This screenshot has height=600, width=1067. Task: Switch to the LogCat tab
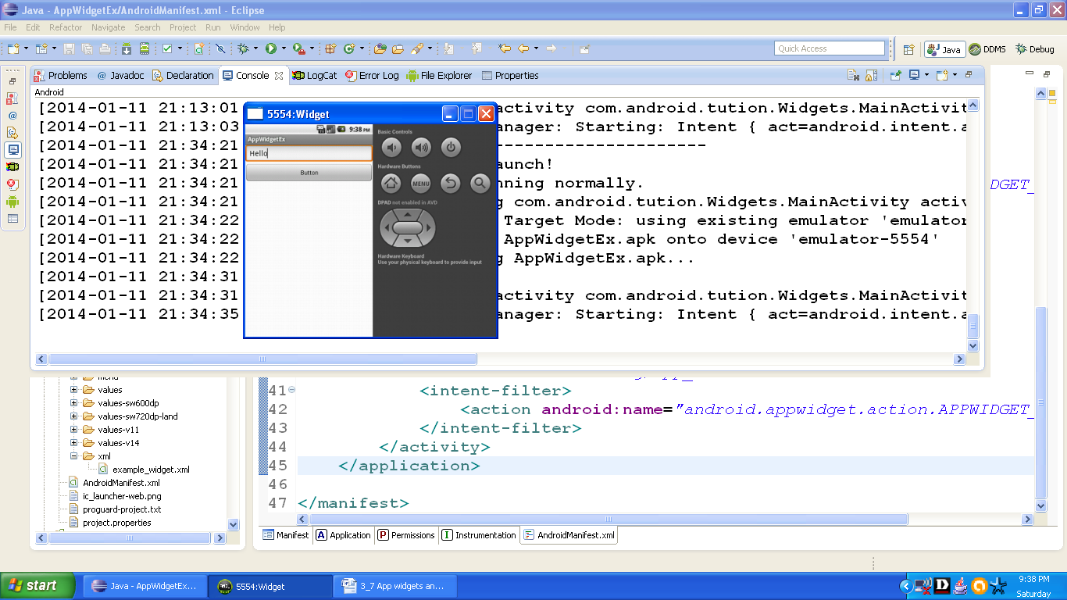pyautogui.click(x=314, y=76)
